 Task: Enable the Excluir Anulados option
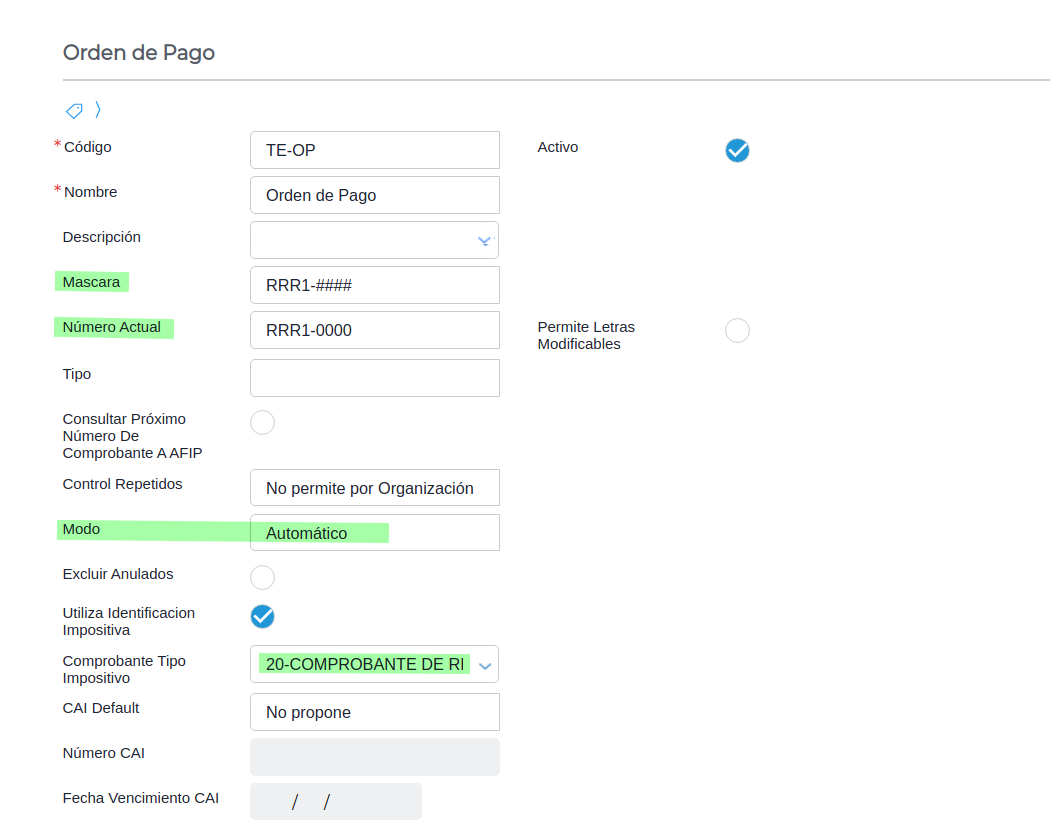click(262, 577)
